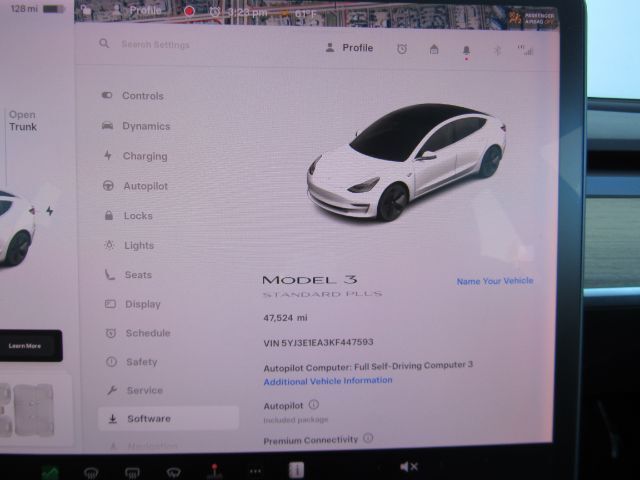Screen dimensions: 640x480
Task: Open Charging settings
Action: pyautogui.click(x=144, y=156)
